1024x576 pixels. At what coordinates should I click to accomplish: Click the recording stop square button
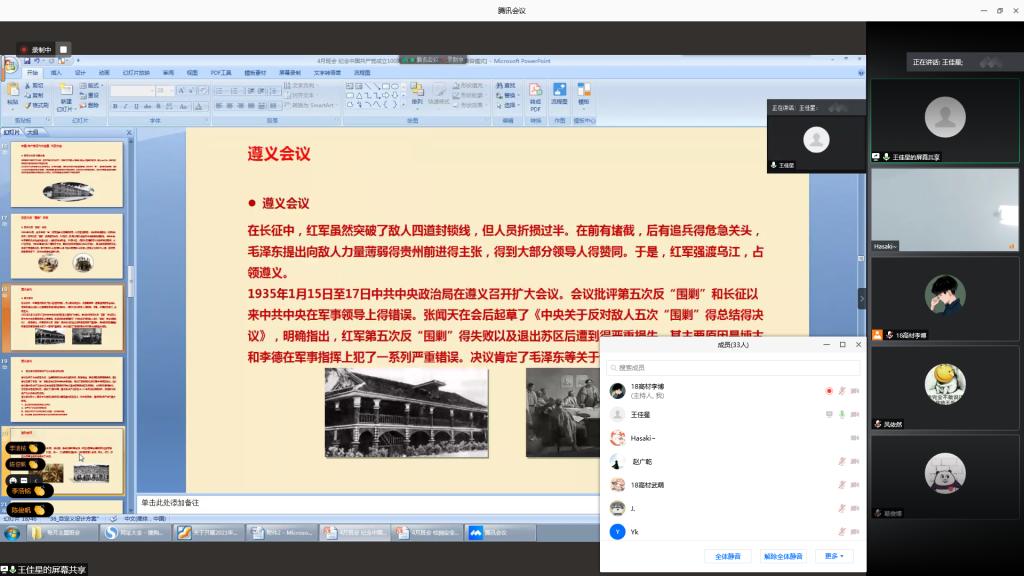point(63,49)
